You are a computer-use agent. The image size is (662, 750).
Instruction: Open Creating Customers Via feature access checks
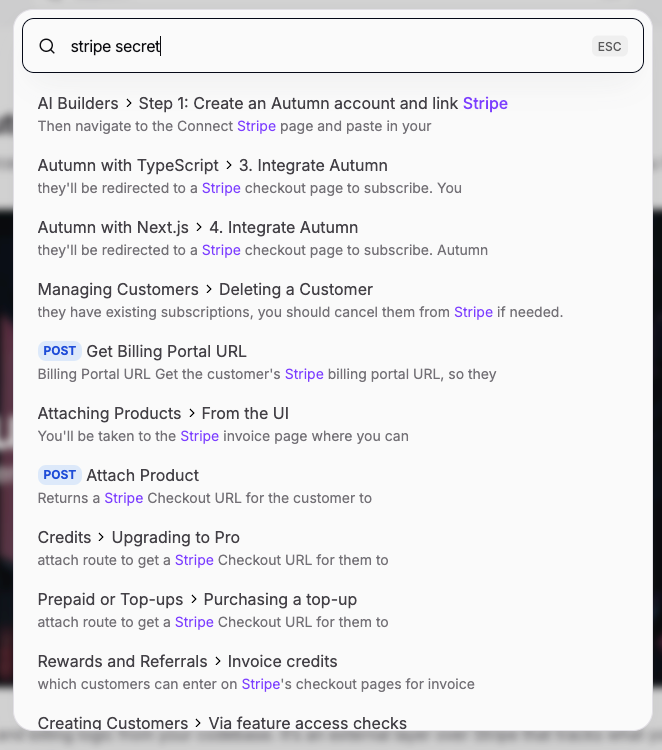tap(222, 723)
